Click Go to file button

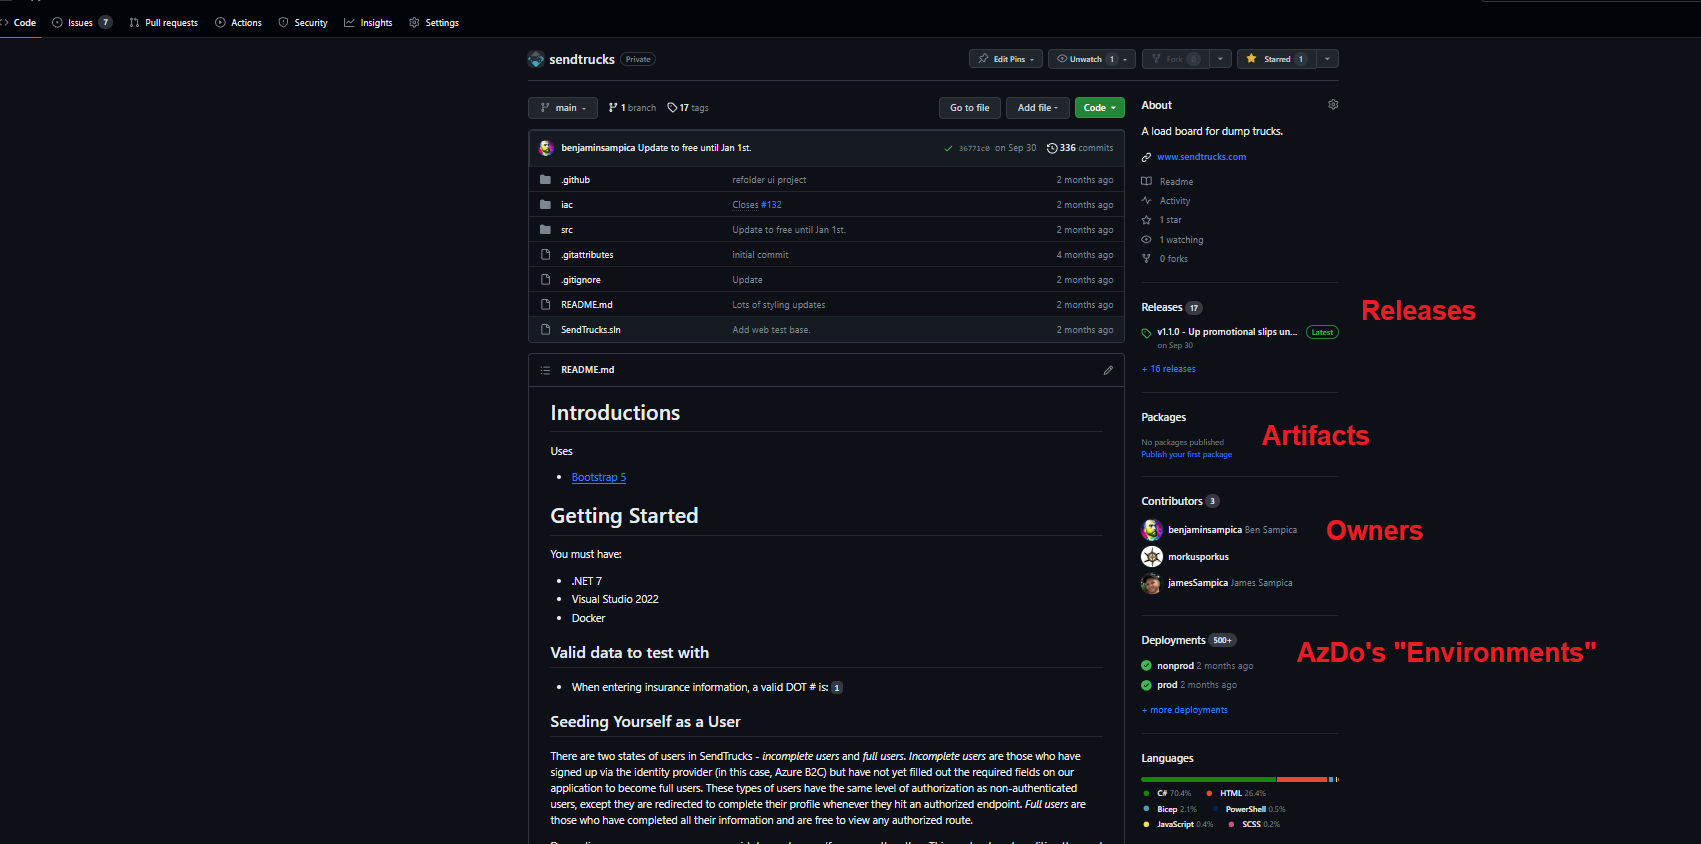click(x=969, y=108)
